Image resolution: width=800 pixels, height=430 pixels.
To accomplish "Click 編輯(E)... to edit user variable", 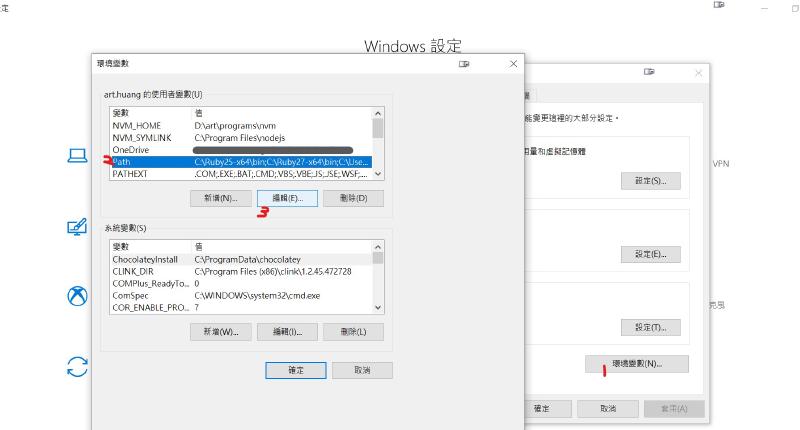I will (287, 198).
